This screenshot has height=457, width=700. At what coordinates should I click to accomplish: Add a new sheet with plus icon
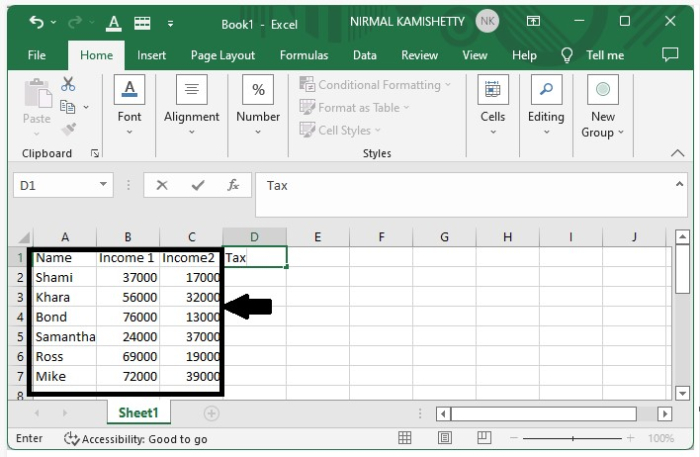point(211,413)
